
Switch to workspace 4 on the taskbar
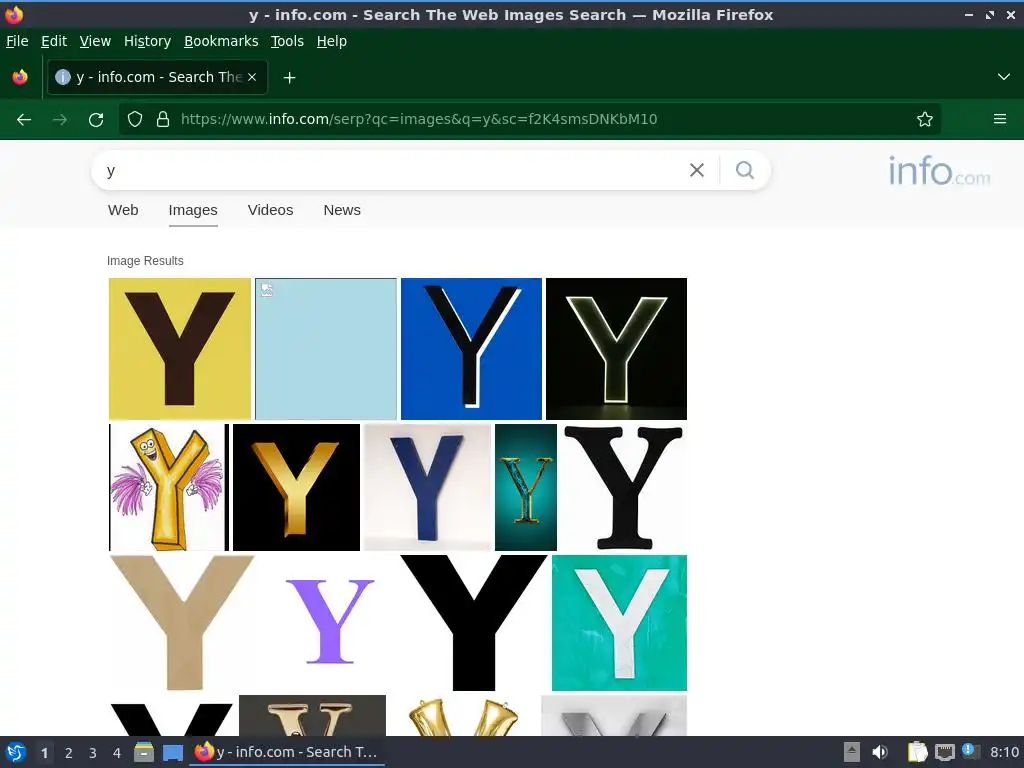tap(117, 753)
